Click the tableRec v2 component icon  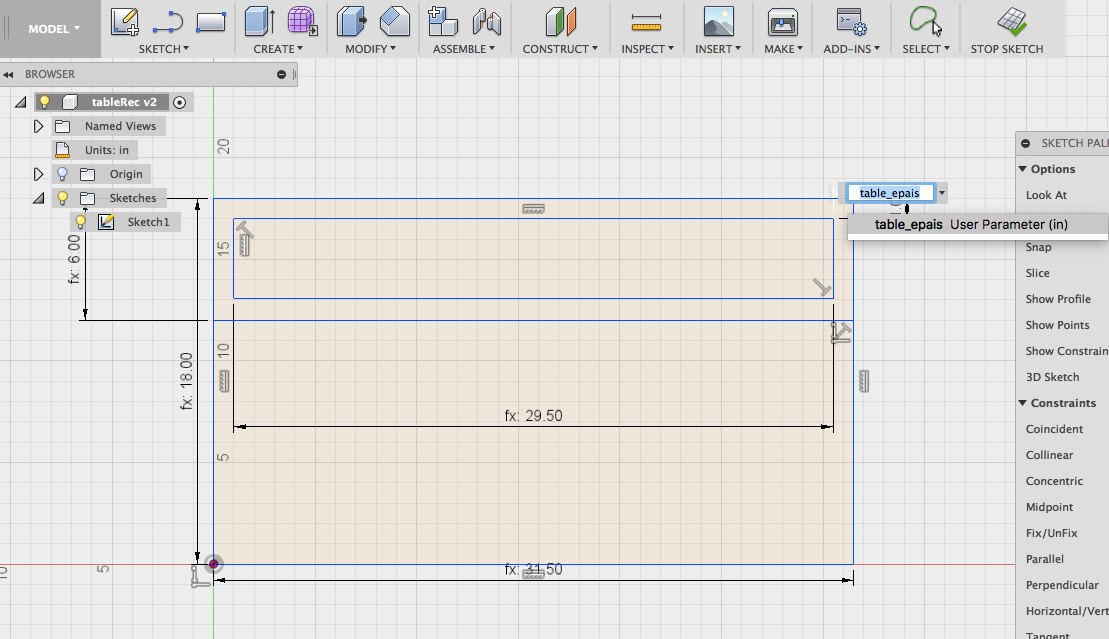[x=70, y=102]
